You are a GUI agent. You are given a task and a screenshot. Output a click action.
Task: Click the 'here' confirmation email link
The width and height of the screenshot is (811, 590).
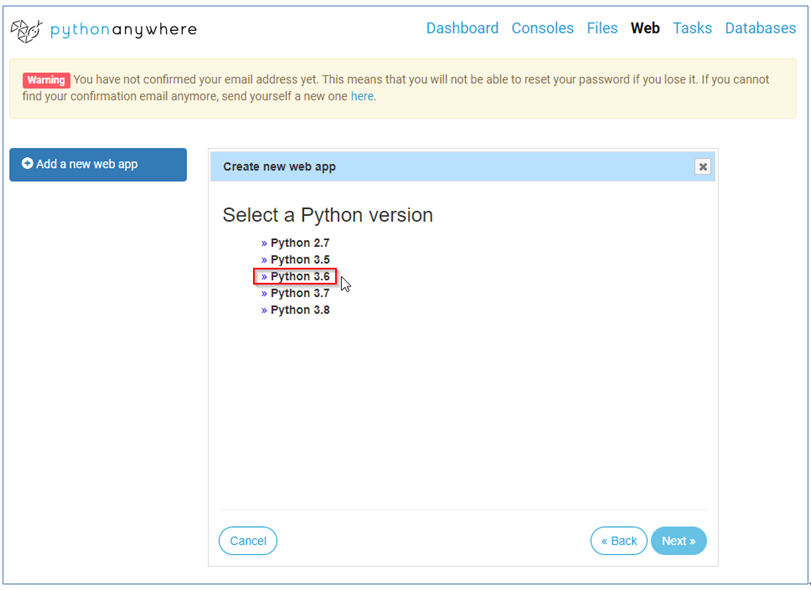coord(361,97)
